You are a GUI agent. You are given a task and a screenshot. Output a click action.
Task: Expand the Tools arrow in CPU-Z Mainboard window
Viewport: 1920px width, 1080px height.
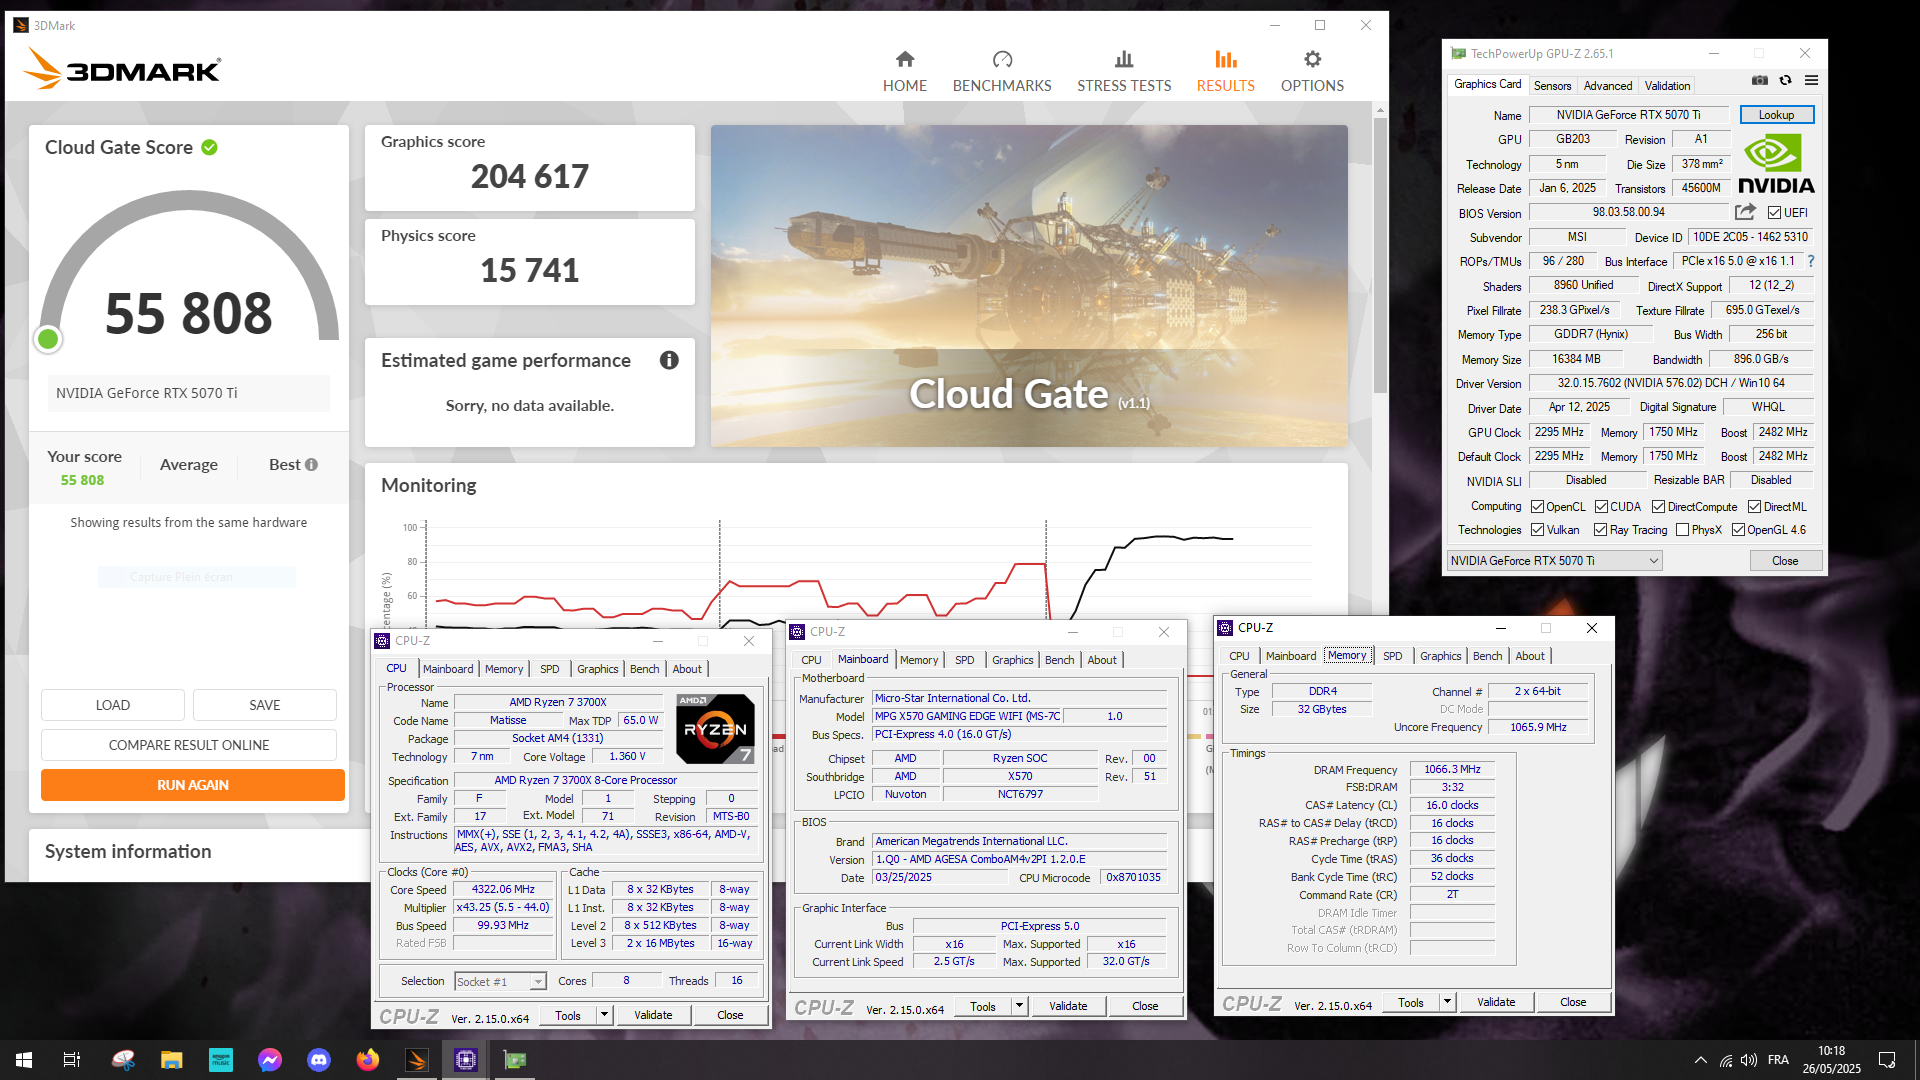click(1019, 1006)
